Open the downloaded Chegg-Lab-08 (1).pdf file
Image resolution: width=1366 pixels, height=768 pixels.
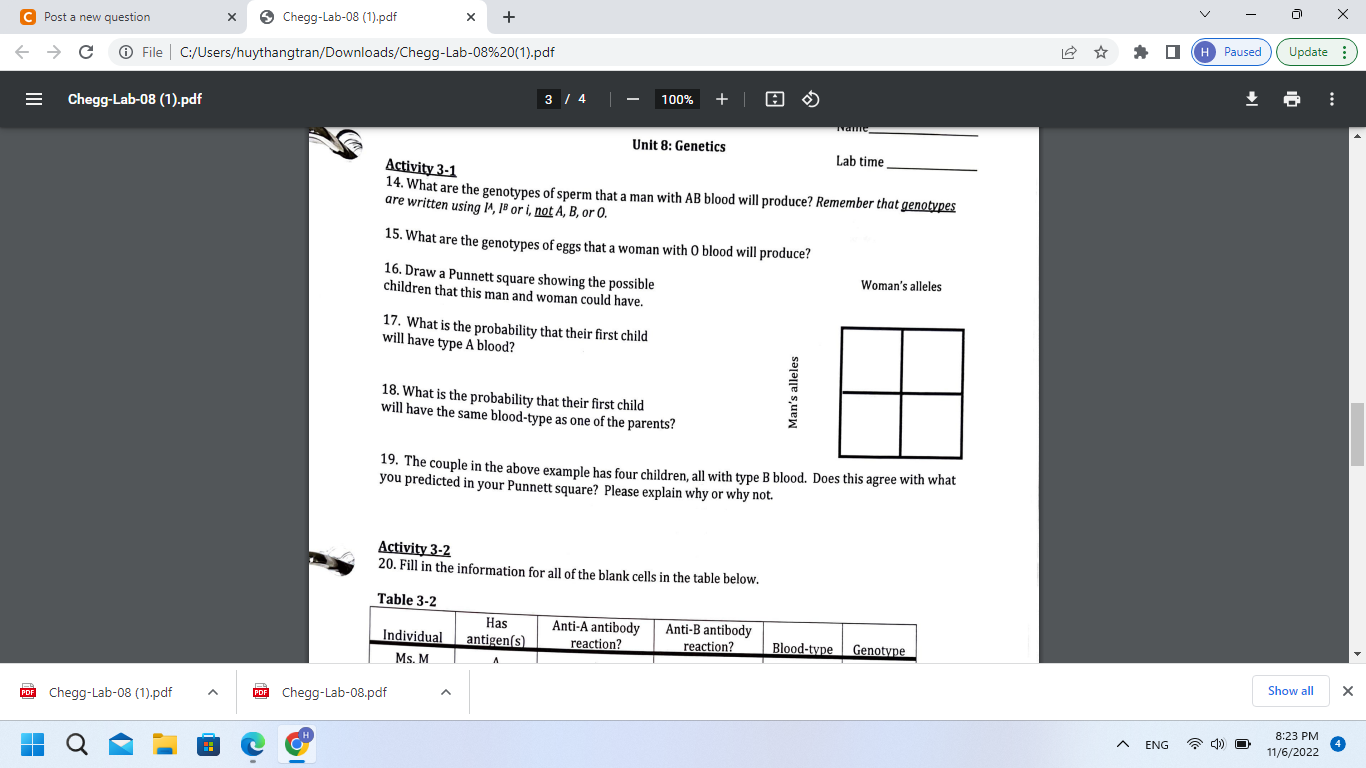click(x=110, y=692)
